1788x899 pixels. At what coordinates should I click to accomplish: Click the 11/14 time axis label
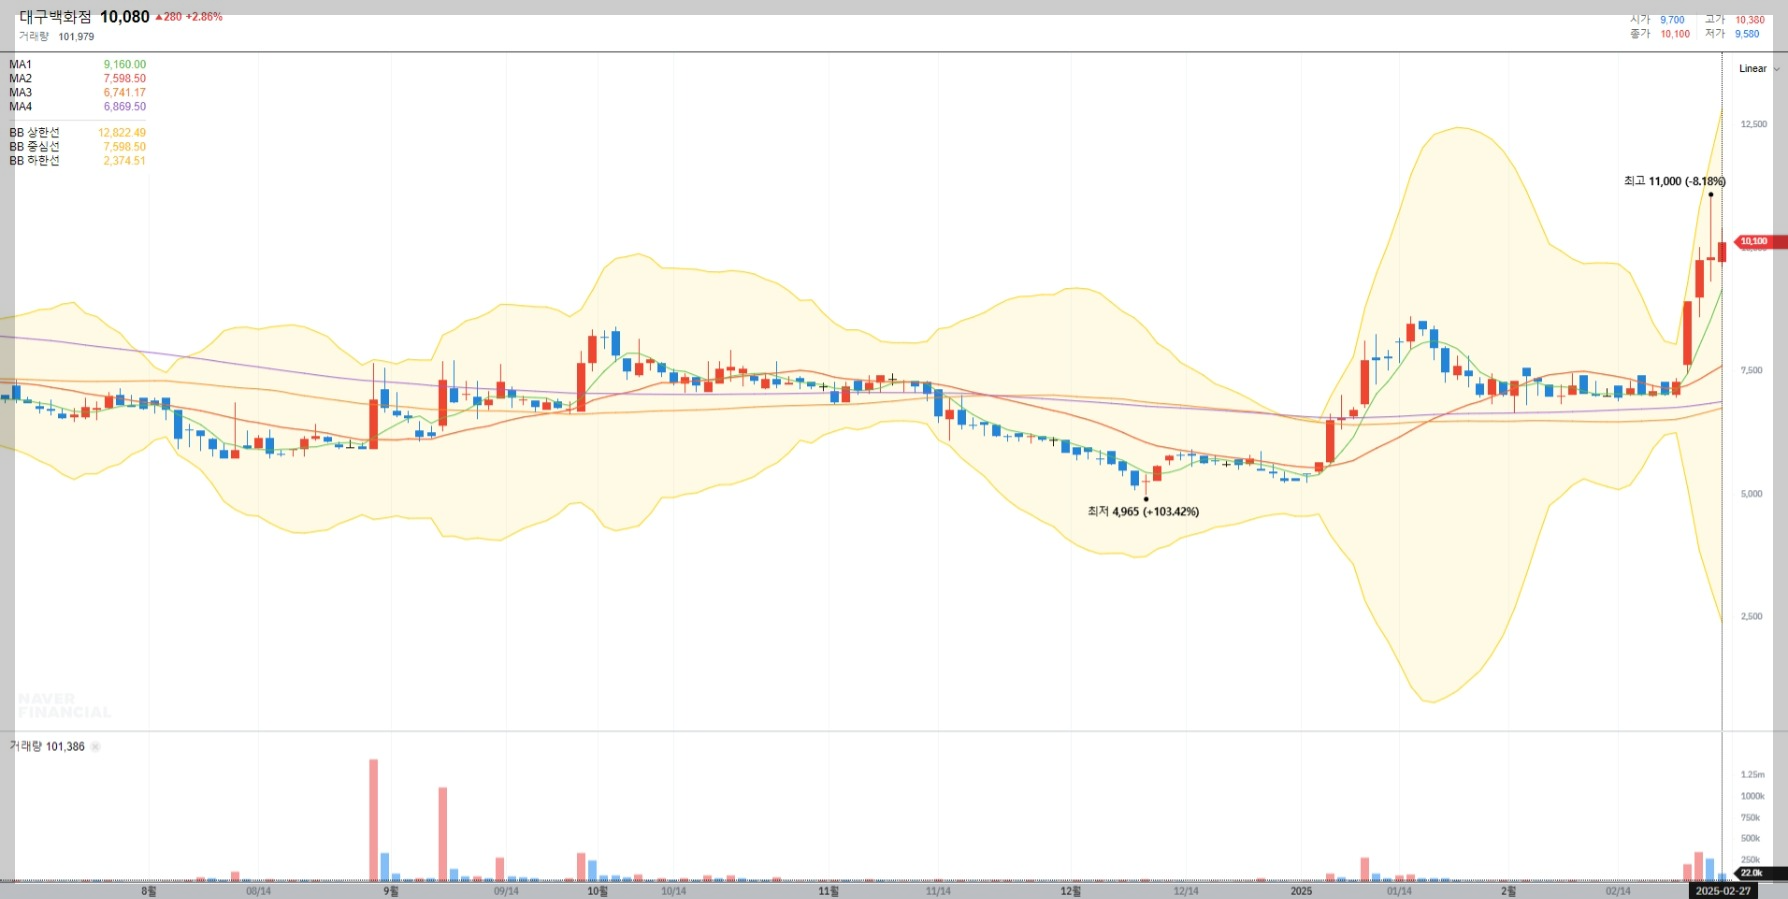(x=938, y=891)
